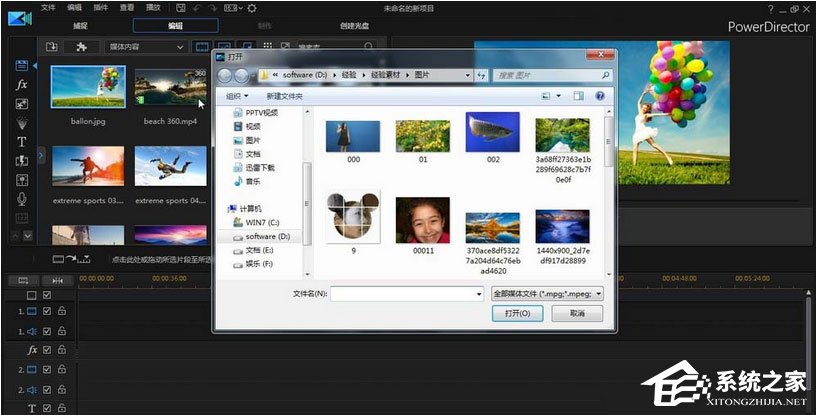
Task: Open the Particle Room icon
Action: click(21, 123)
